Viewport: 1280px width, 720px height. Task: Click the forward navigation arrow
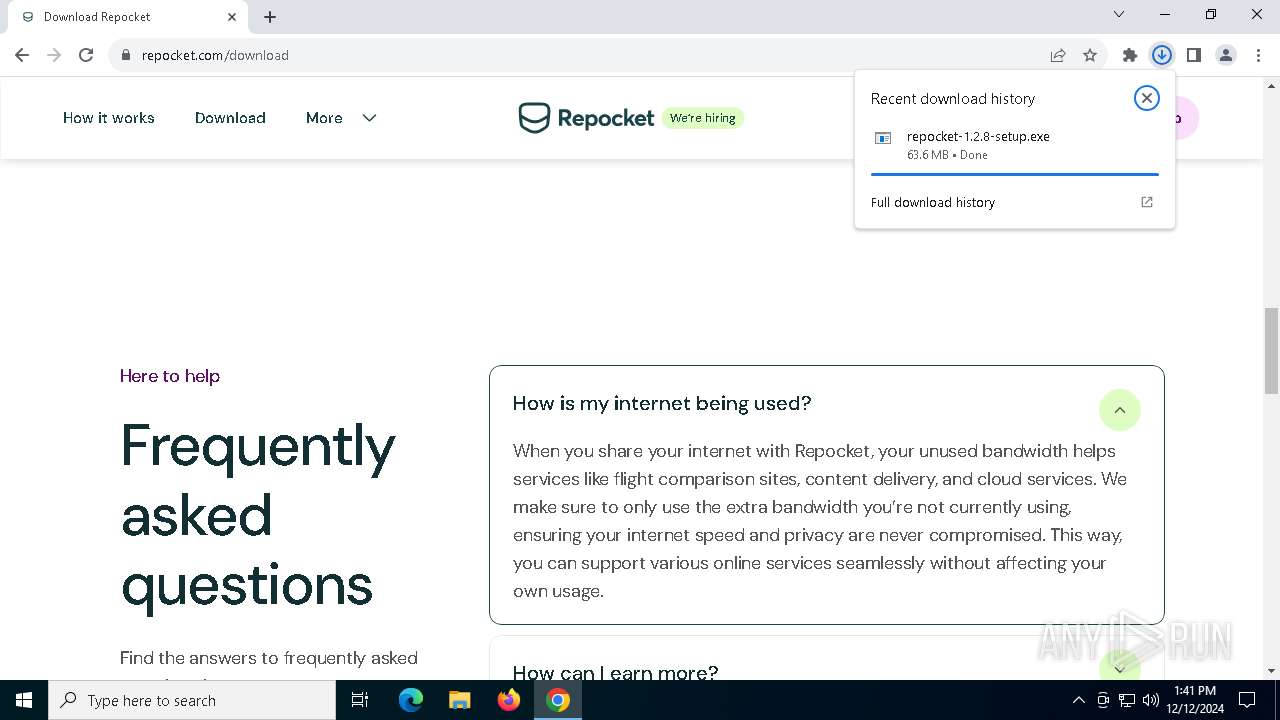[x=54, y=55]
